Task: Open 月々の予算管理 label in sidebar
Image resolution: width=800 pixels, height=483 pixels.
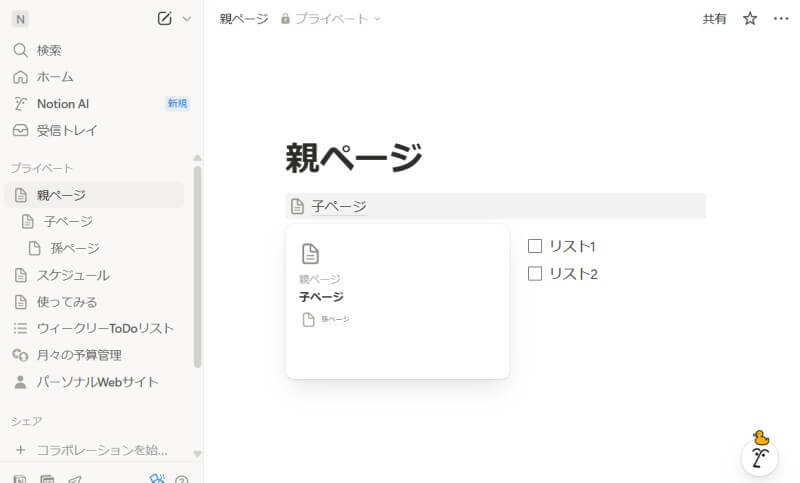Action: coord(79,355)
